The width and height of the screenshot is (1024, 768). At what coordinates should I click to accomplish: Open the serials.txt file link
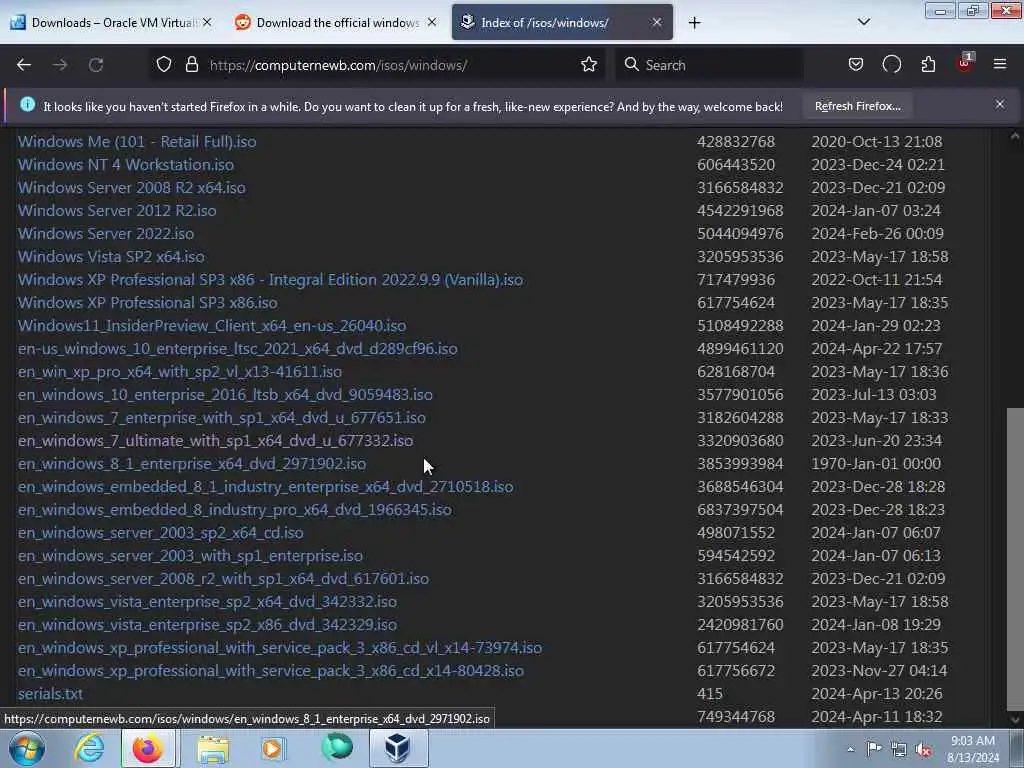(x=50, y=694)
